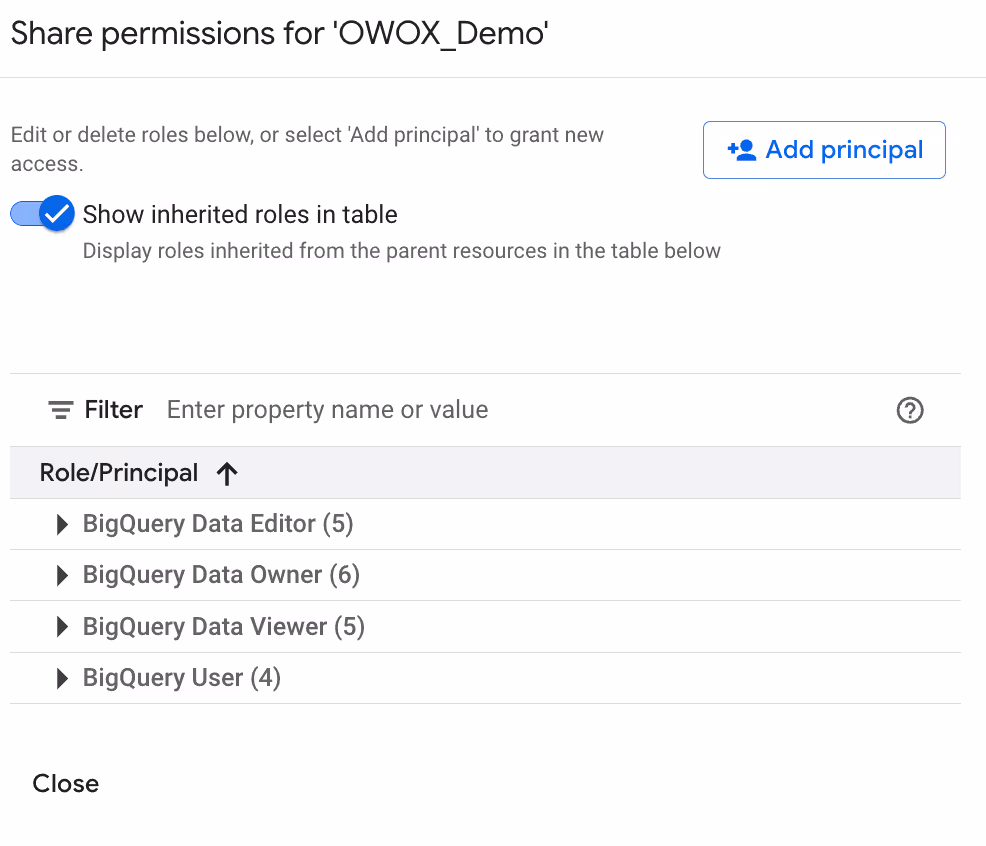Open the help question mark icon
This screenshot has width=986, height=846.
tap(910, 409)
